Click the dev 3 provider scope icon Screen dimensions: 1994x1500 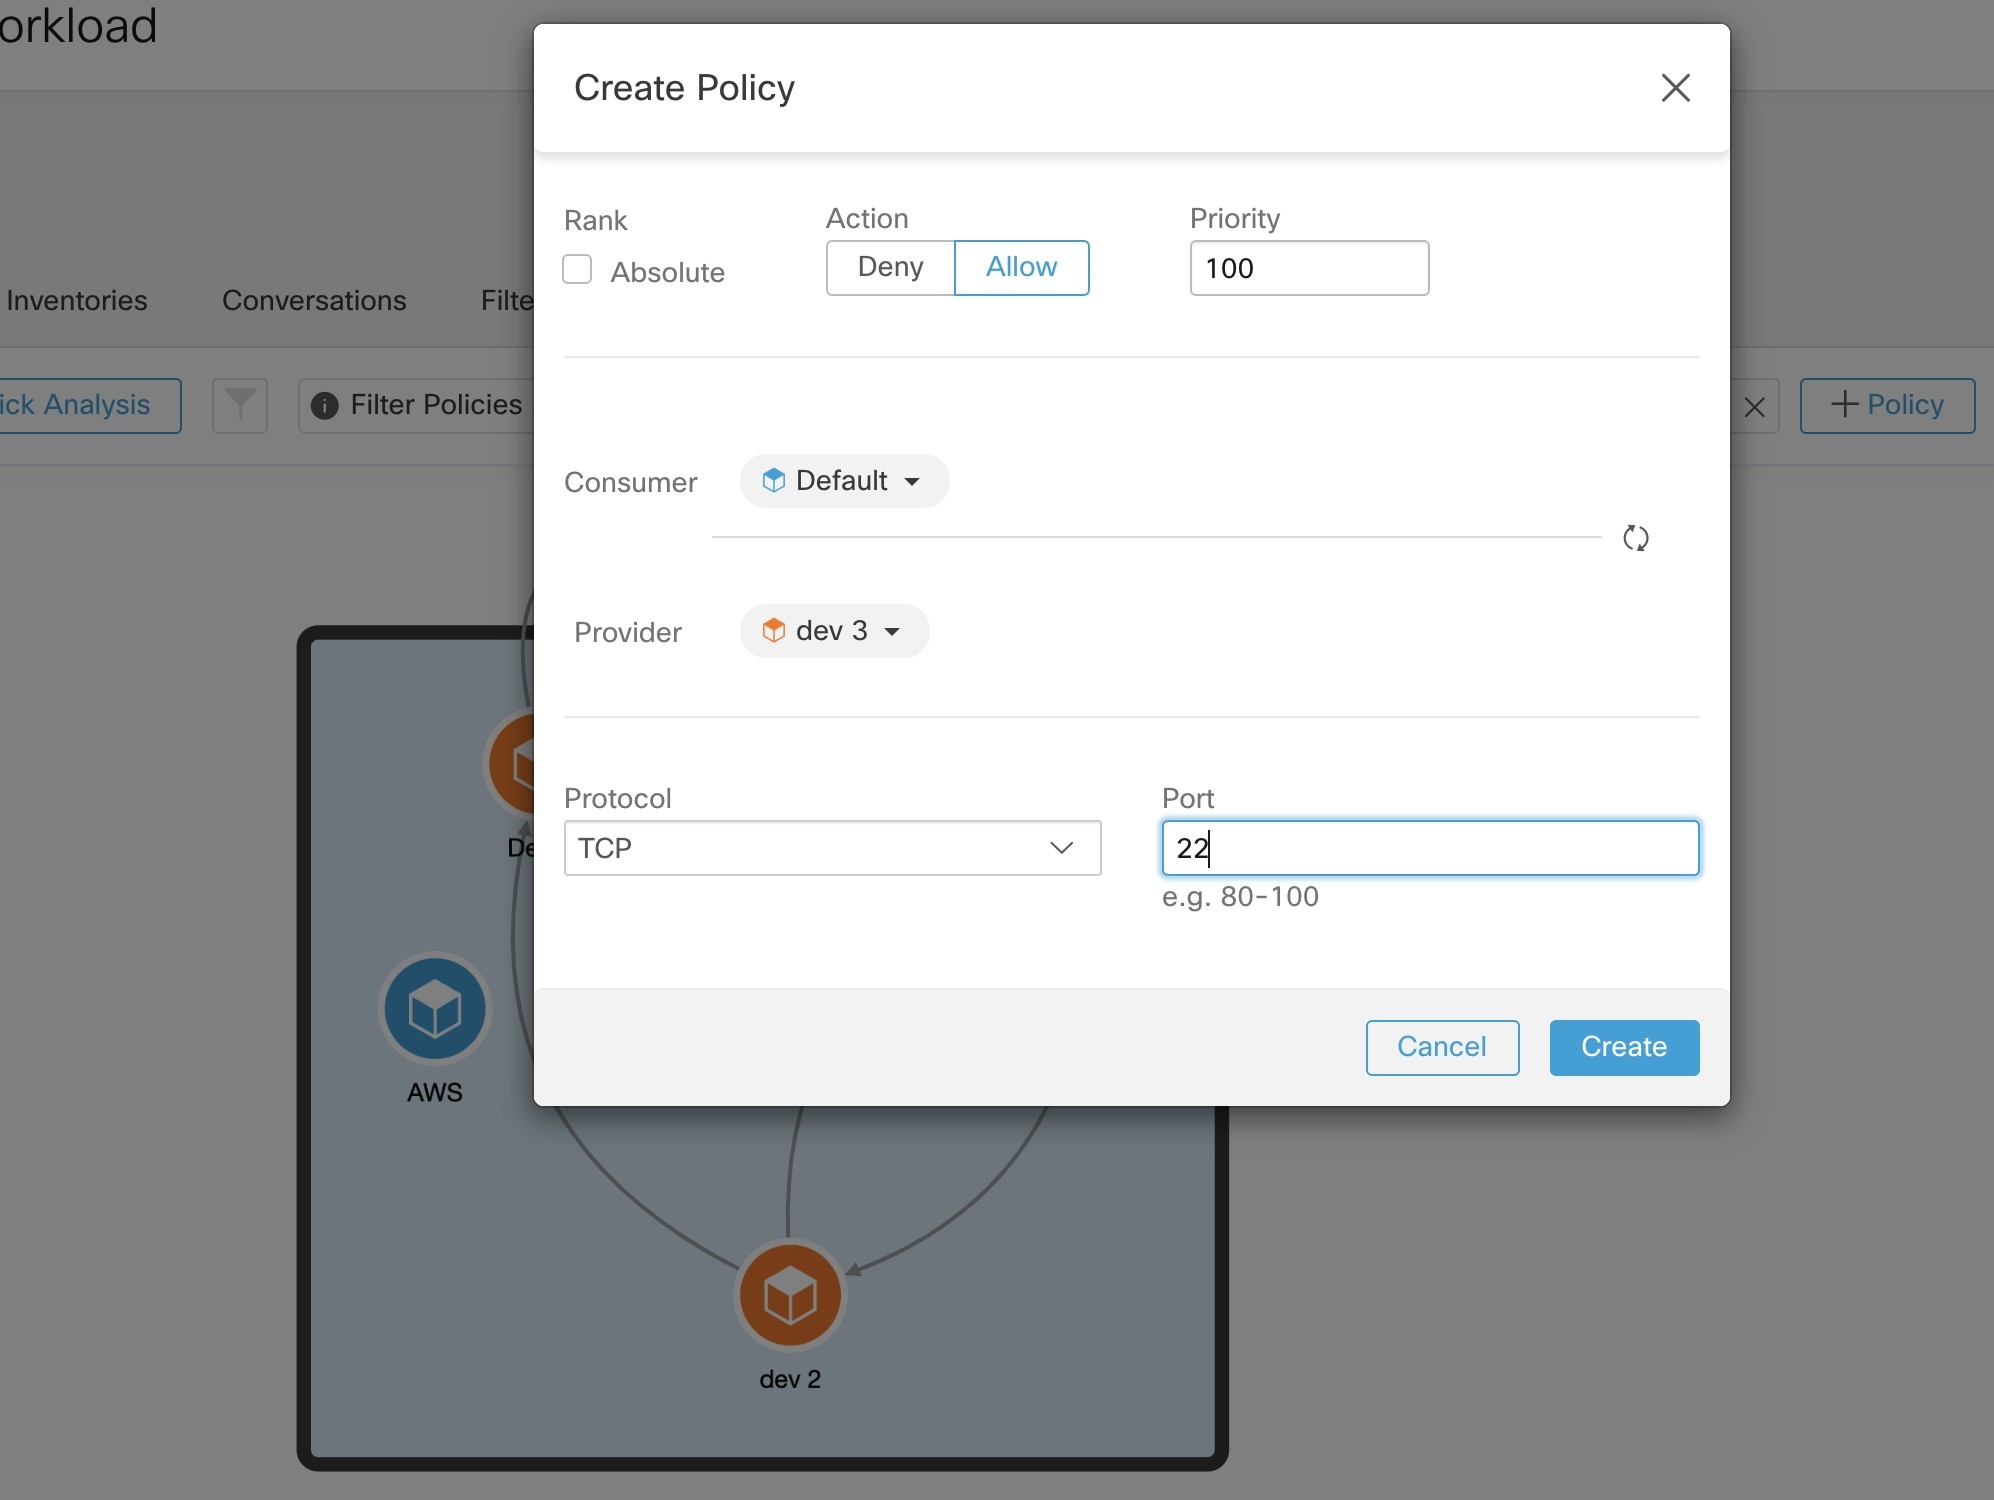click(x=773, y=630)
